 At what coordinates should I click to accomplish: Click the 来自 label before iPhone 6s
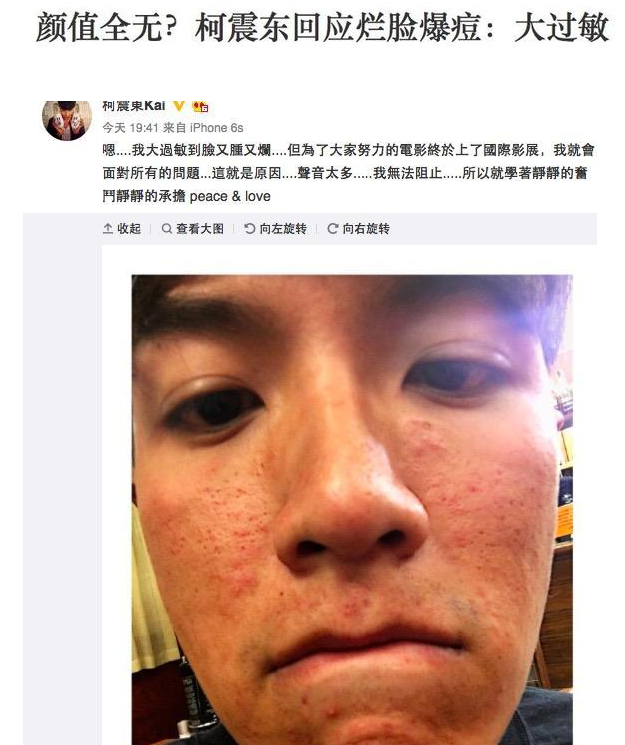pos(174,128)
